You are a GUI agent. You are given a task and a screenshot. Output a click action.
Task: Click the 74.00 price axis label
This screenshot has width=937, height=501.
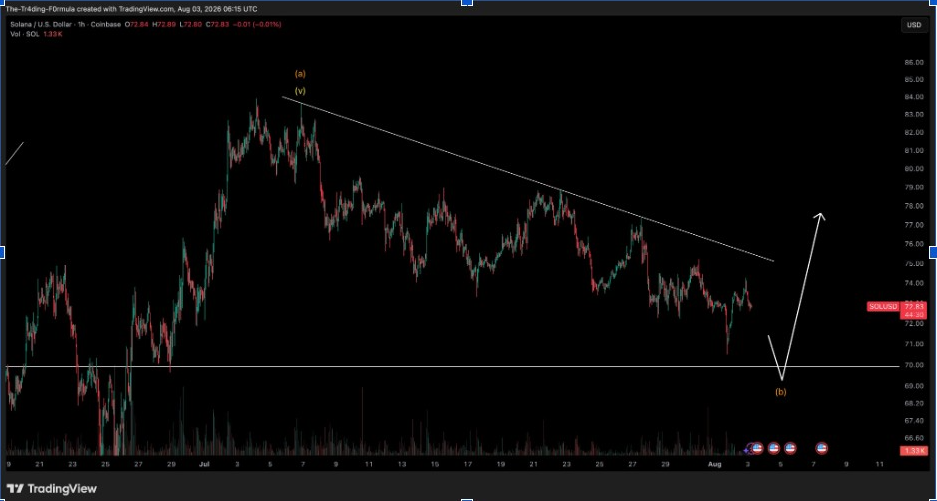(x=915, y=283)
